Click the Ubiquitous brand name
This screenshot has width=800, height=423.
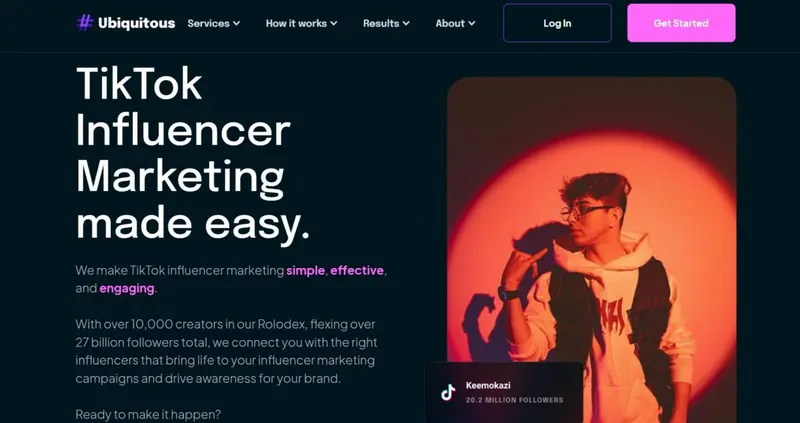click(x=136, y=23)
